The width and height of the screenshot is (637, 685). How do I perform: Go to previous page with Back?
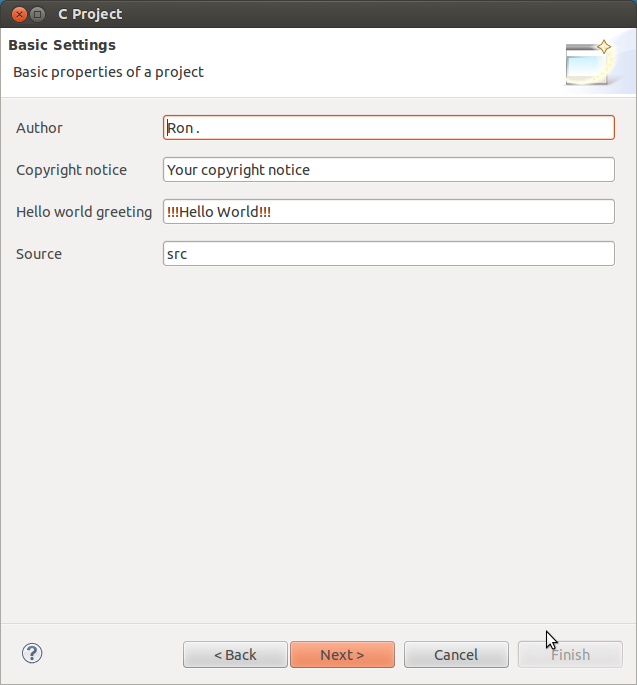tap(235, 655)
